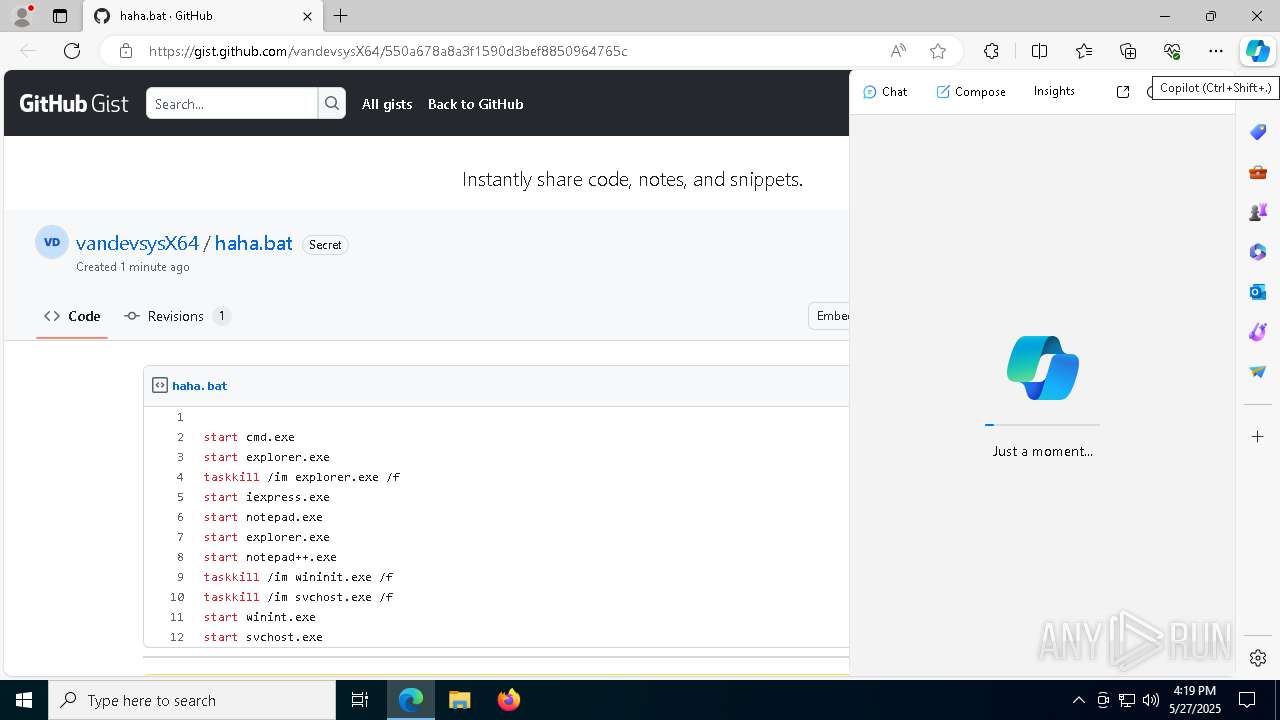Open the Extensions puzzle icon
This screenshot has width=1280, height=720.
point(991,51)
